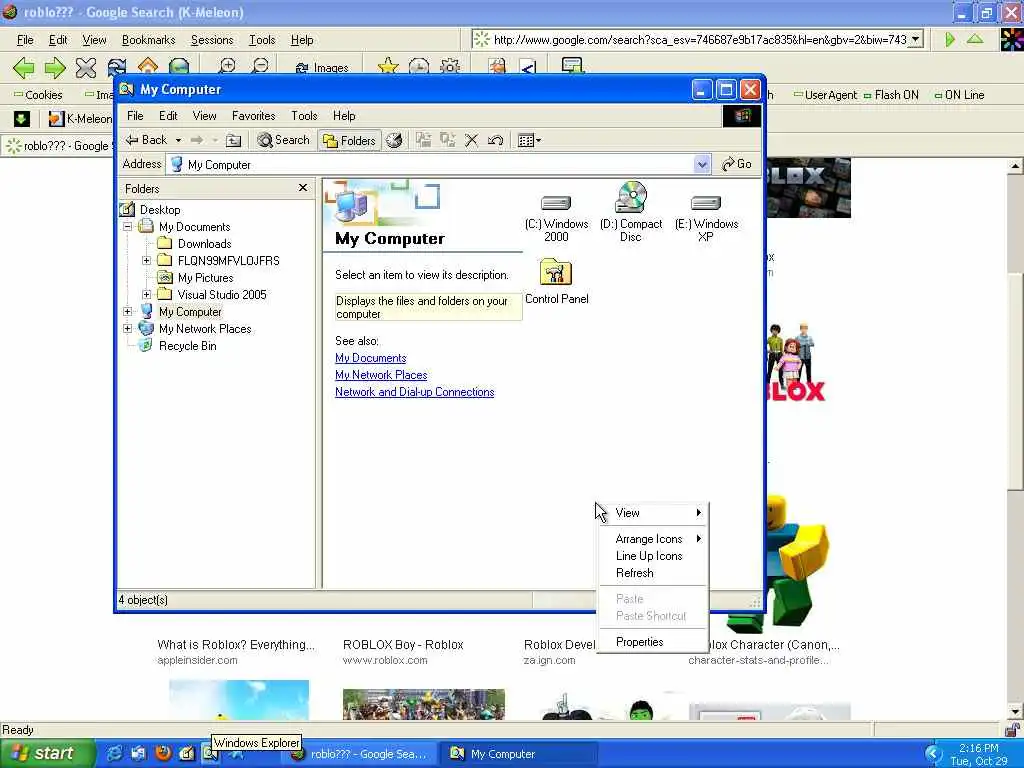
Task: Open preferences gear icon in K-Meleon
Action: [x=450, y=66]
